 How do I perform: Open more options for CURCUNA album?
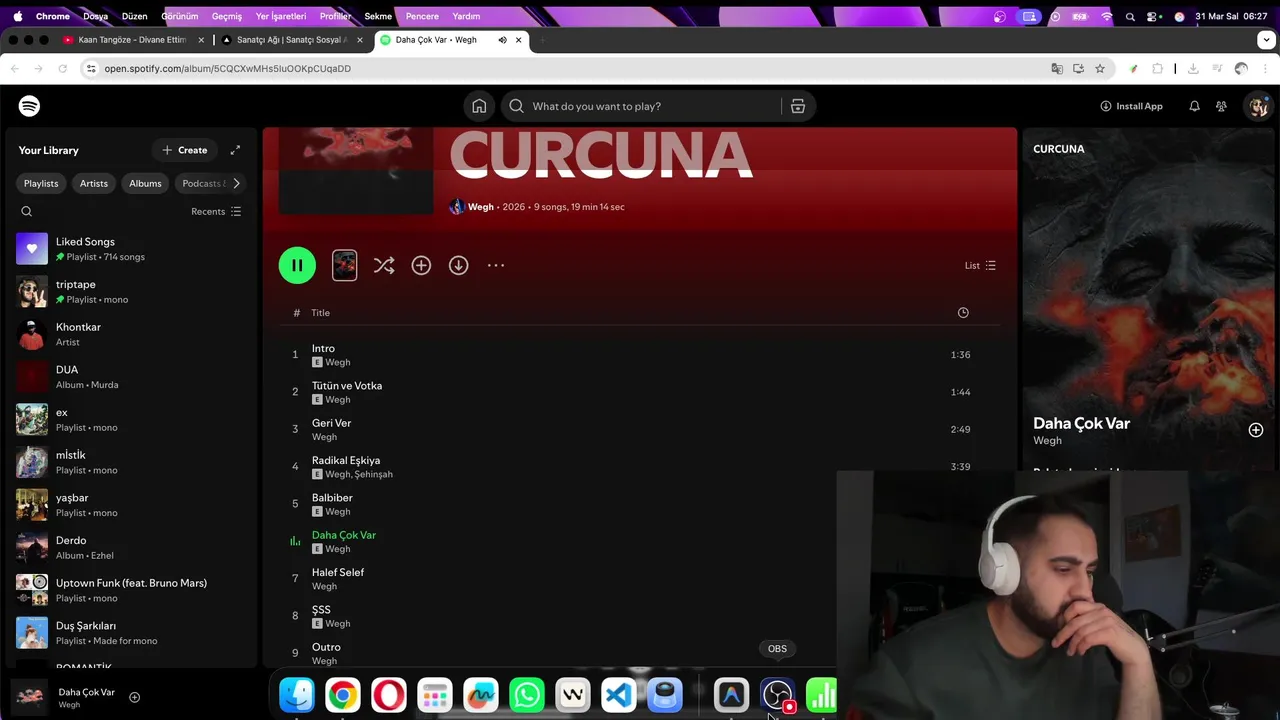pos(496,265)
